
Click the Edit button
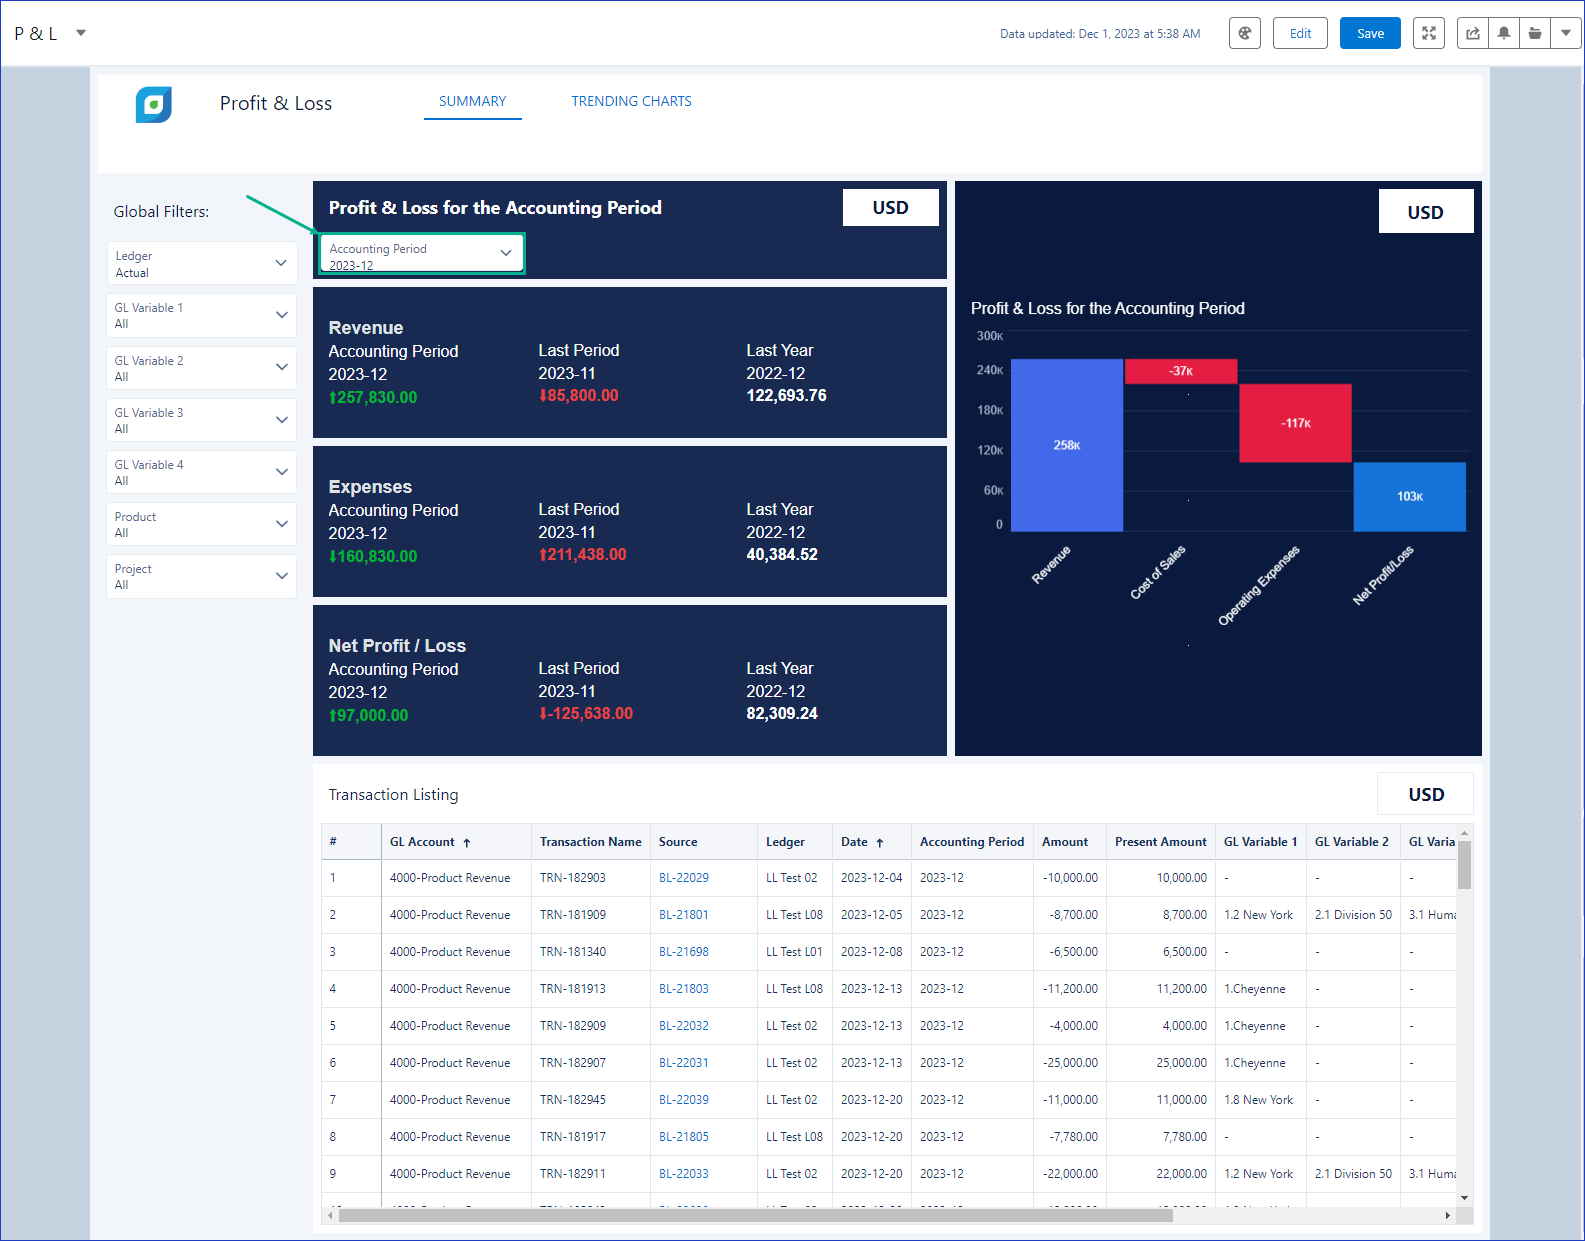point(1300,33)
